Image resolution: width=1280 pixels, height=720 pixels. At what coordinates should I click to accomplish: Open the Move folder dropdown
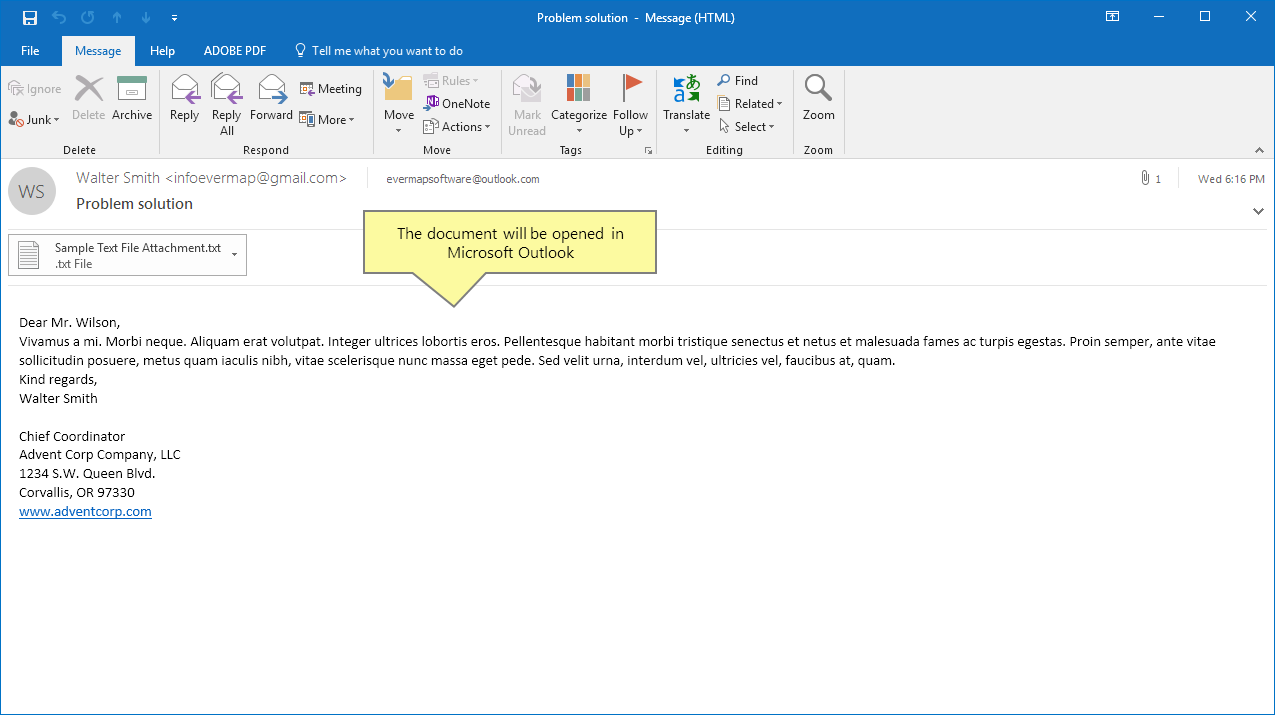coord(398,104)
